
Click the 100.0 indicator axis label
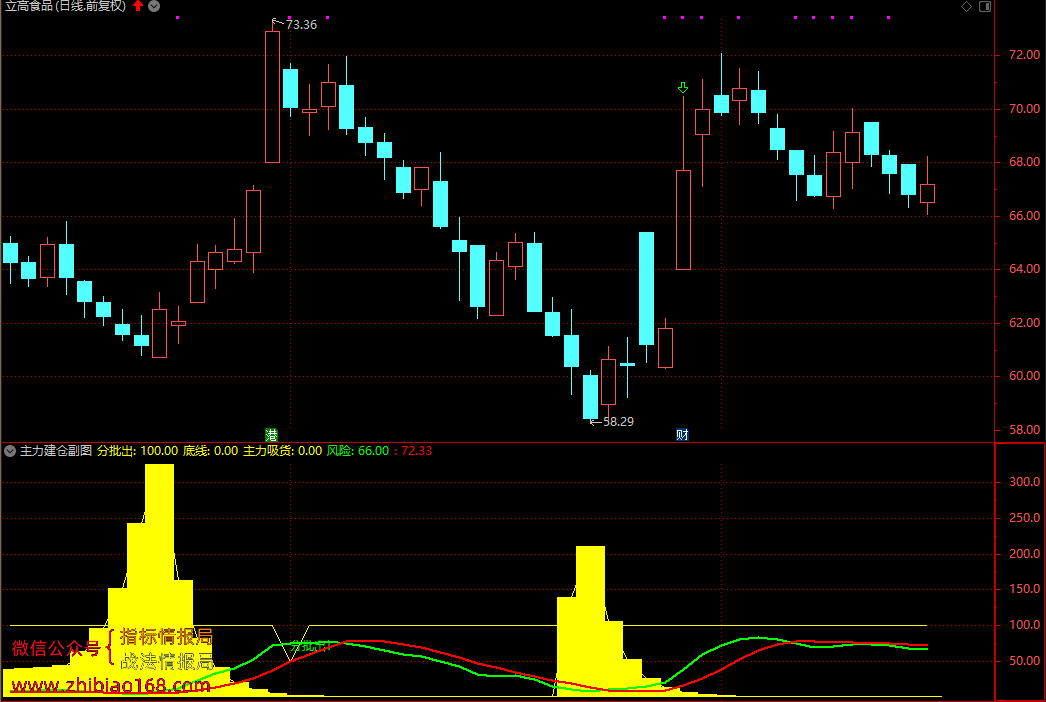tap(1024, 625)
